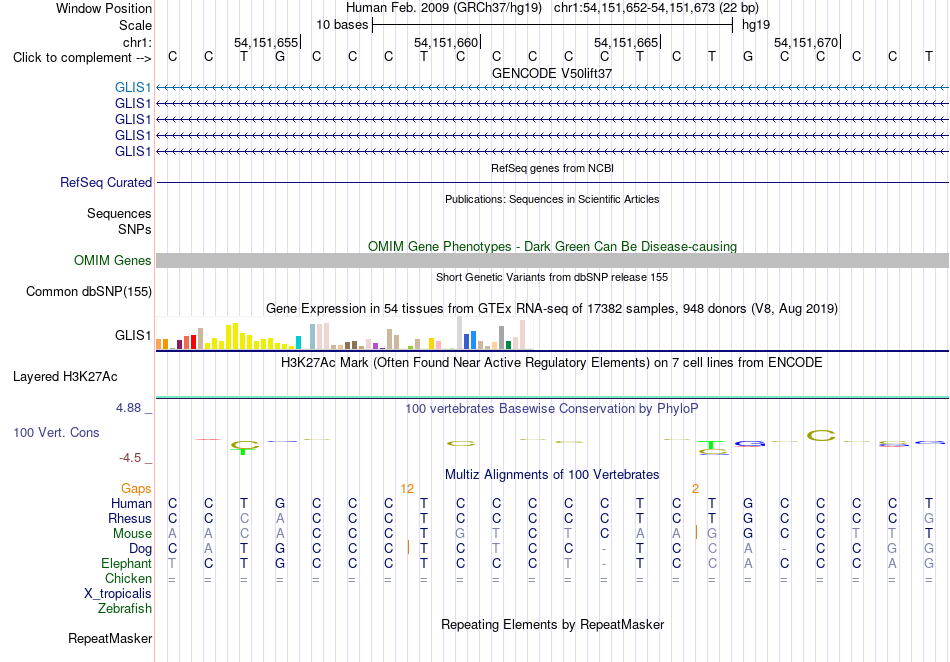Viewport: 950px width, 662px height.
Task: Open 'Repeating Elements by RepeatMasker' title
Action: pos(552,624)
